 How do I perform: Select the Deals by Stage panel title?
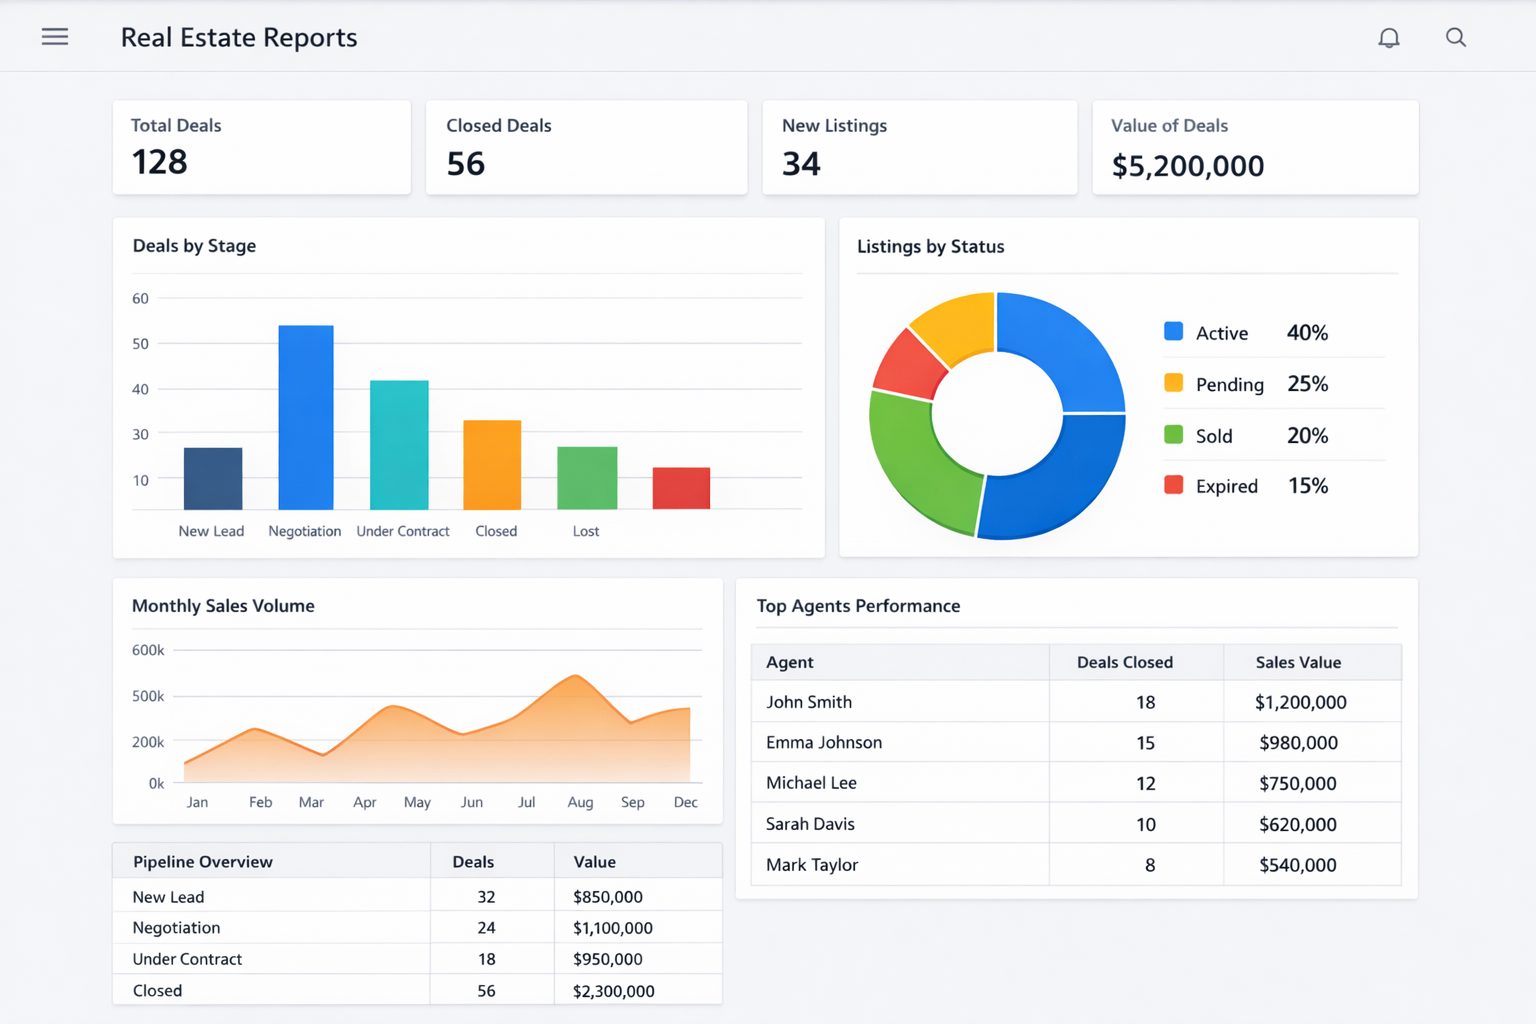coord(194,246)
